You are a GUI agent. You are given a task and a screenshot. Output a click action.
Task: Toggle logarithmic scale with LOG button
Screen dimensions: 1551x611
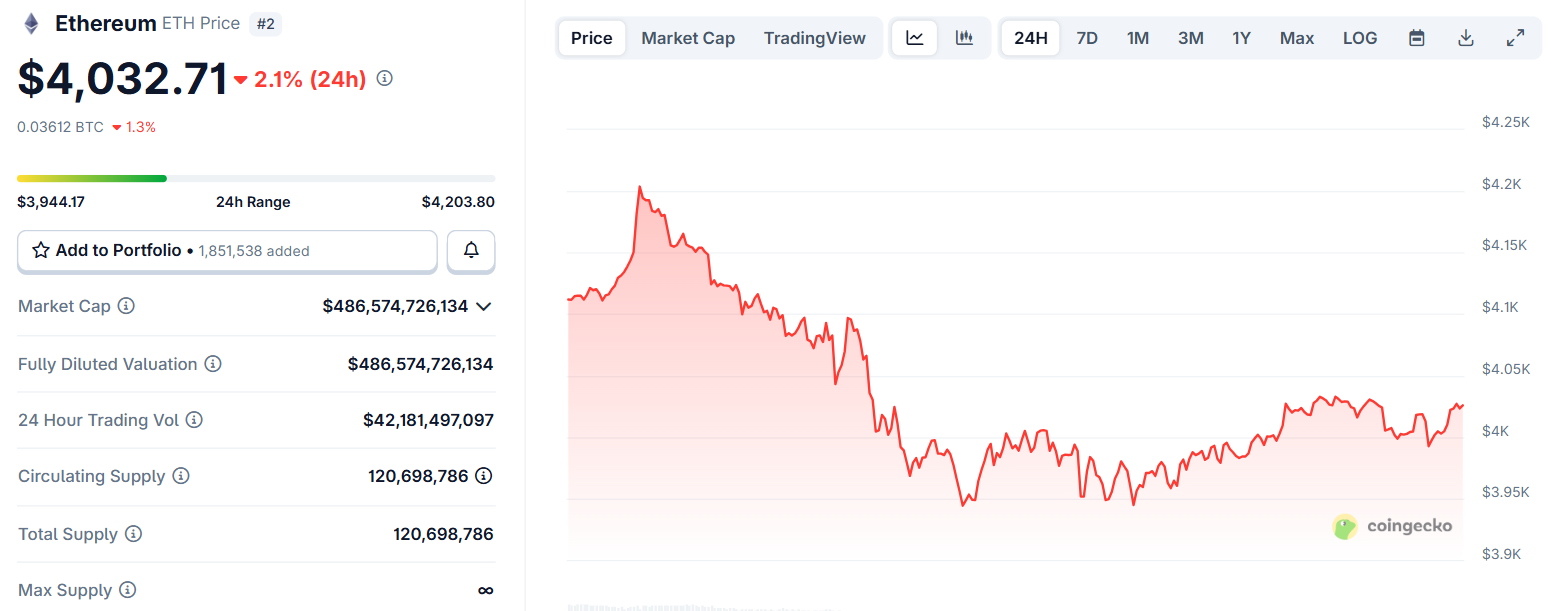pos(1360,37)
